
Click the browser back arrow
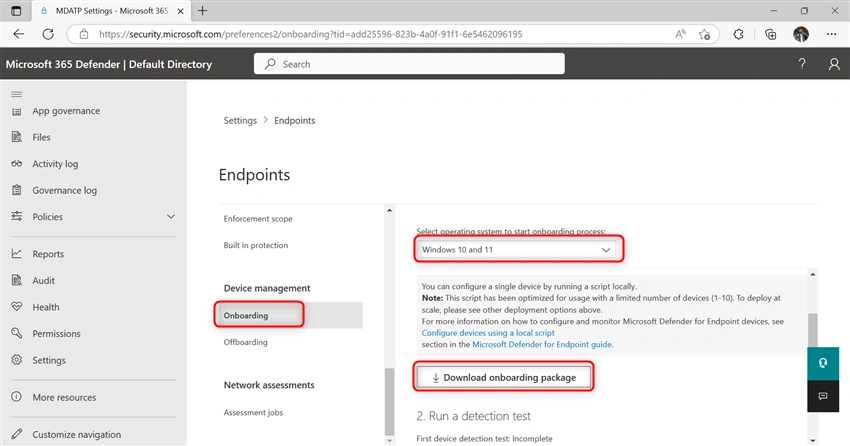[19, 34]
